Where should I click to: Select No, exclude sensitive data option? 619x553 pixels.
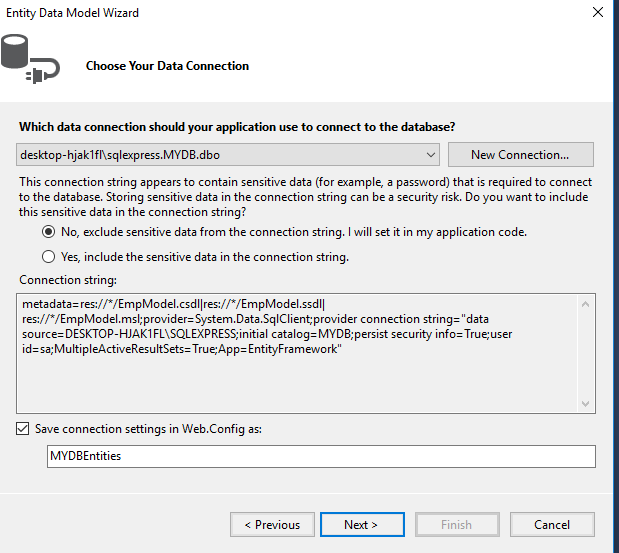[x=48, y=231]
